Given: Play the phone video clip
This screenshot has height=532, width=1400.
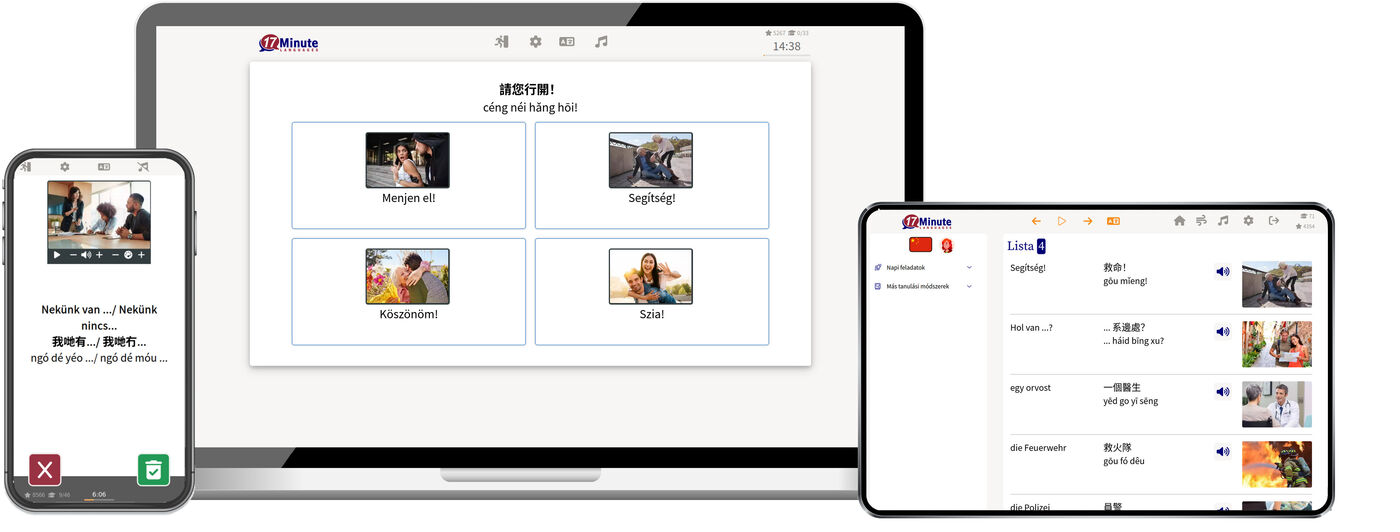Looking at the screenshot, I should tap(58, 255).
